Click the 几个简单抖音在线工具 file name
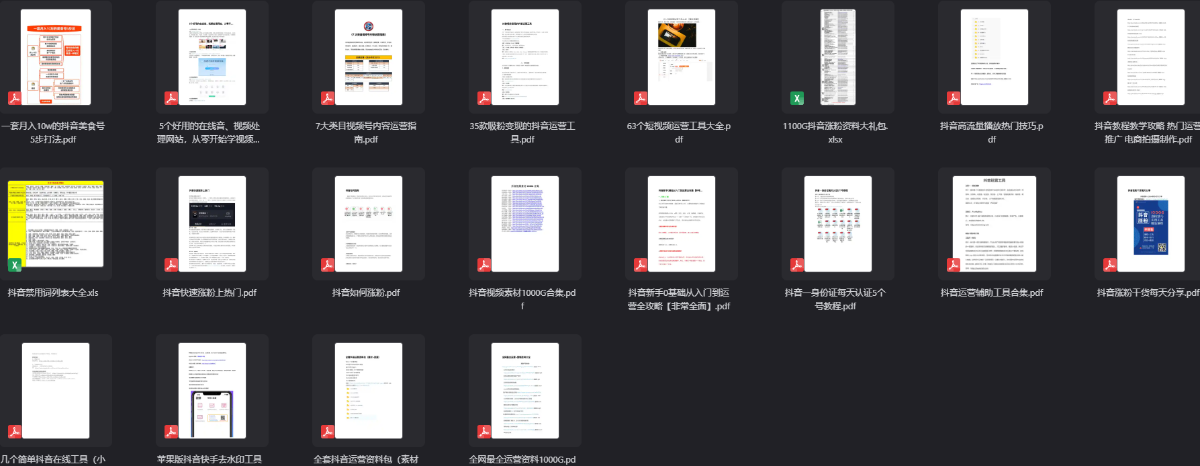 (x=54, y=459)
